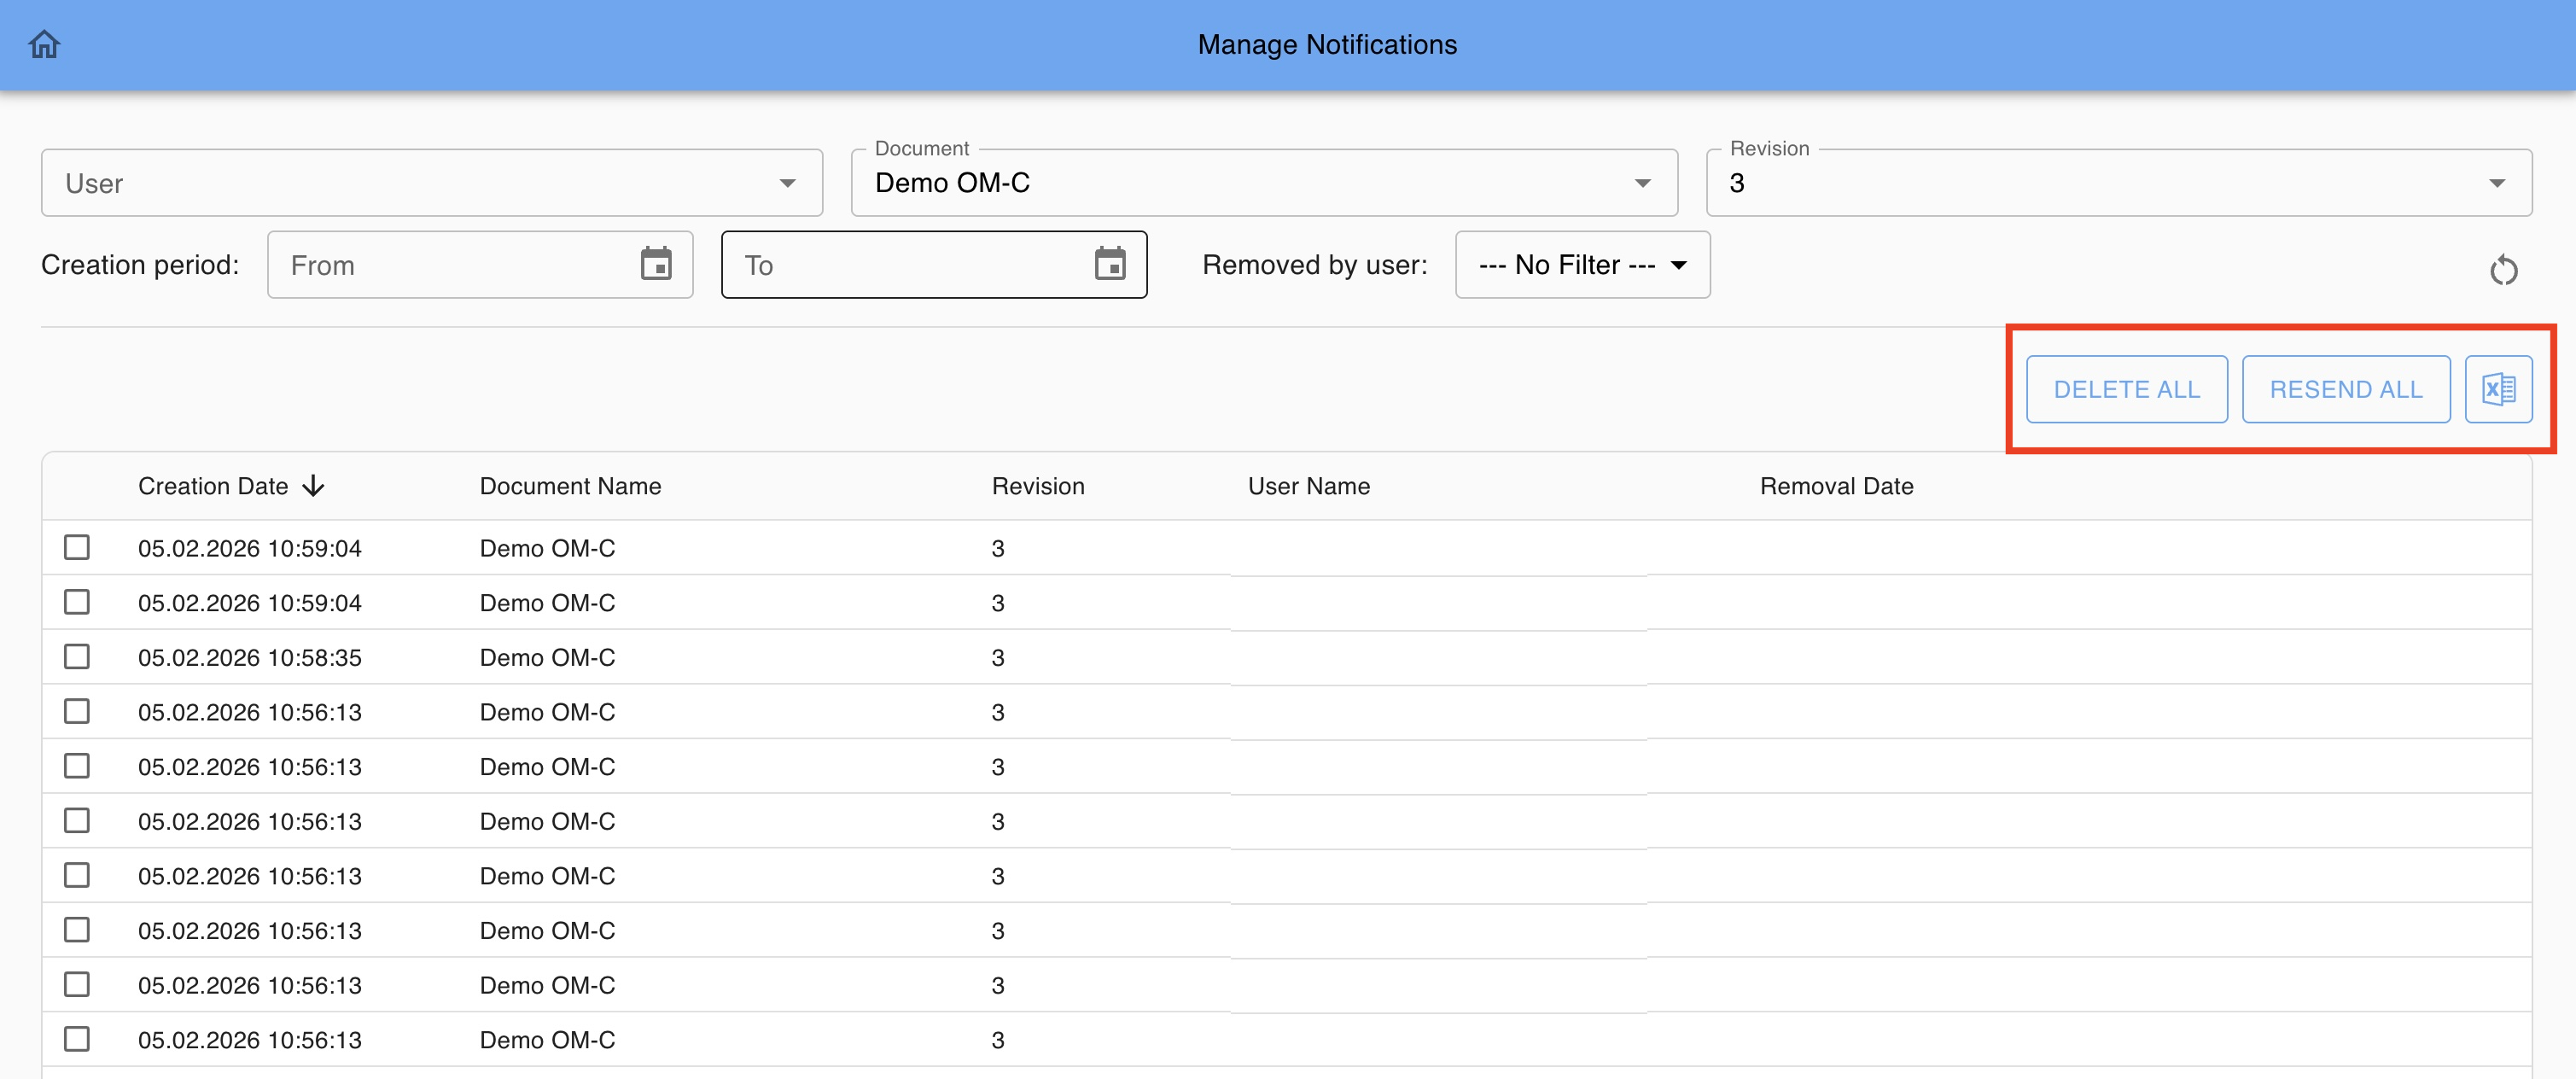Viewport: 2576px width, 1079px height.
Task: Open the To date calendar picker
Action: pyautogui.click(x=1109, y=264)
